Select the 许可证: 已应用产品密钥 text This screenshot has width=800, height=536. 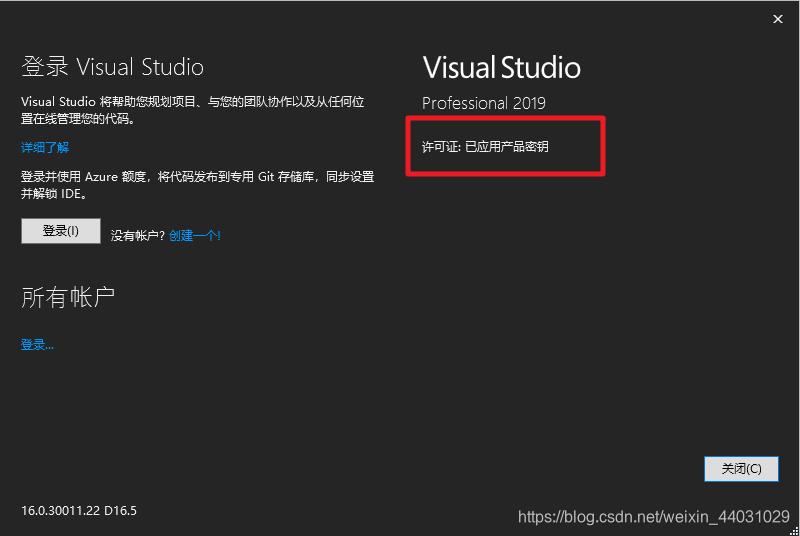tap(485, 147)
